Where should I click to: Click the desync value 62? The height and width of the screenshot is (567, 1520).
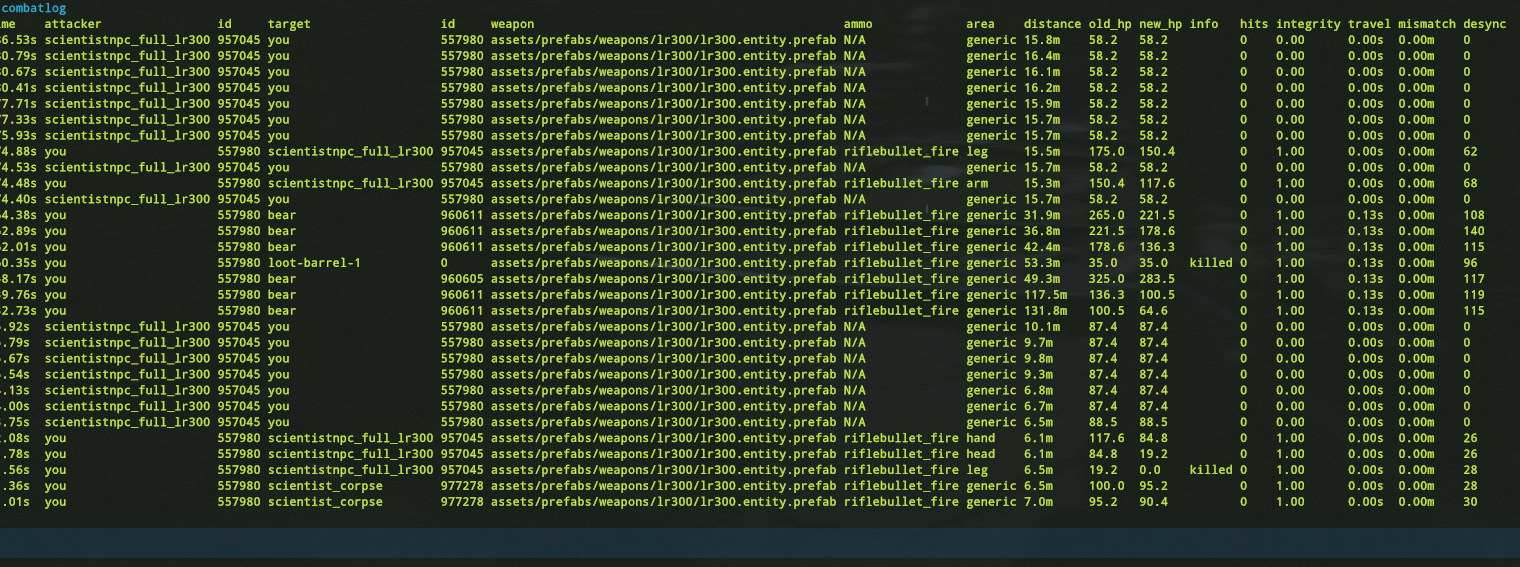[1470, 151]
